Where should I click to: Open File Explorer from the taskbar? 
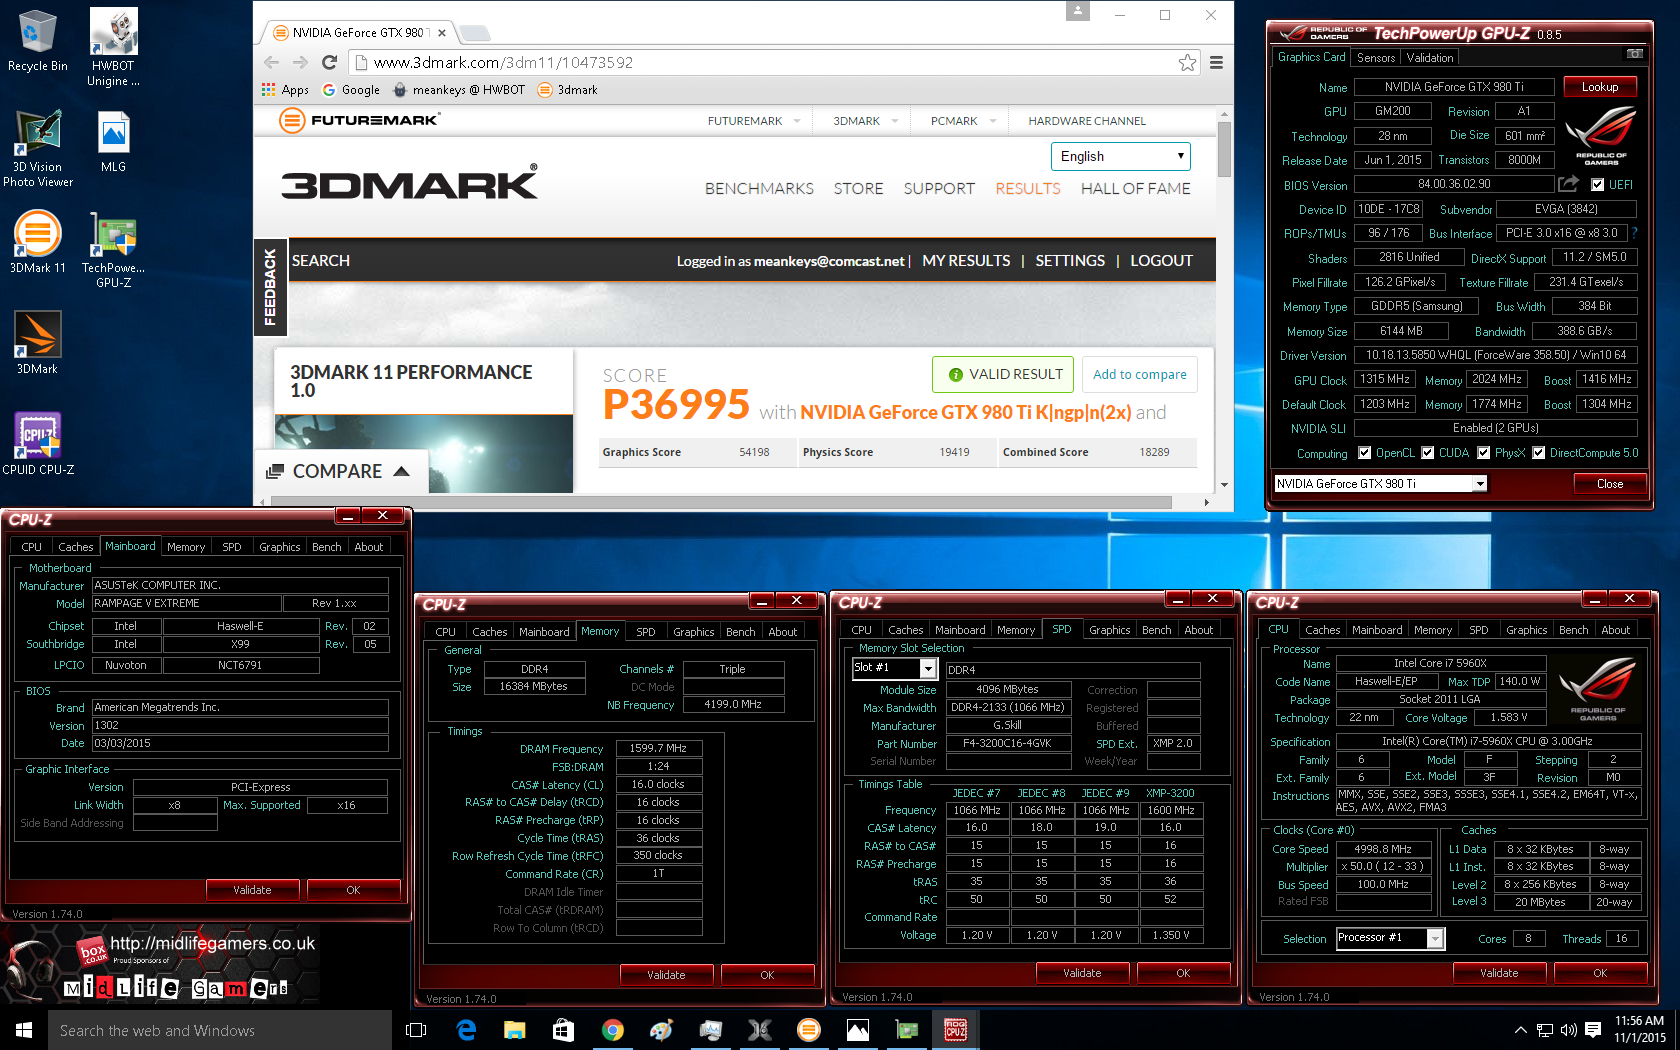tap(515, 1030)
